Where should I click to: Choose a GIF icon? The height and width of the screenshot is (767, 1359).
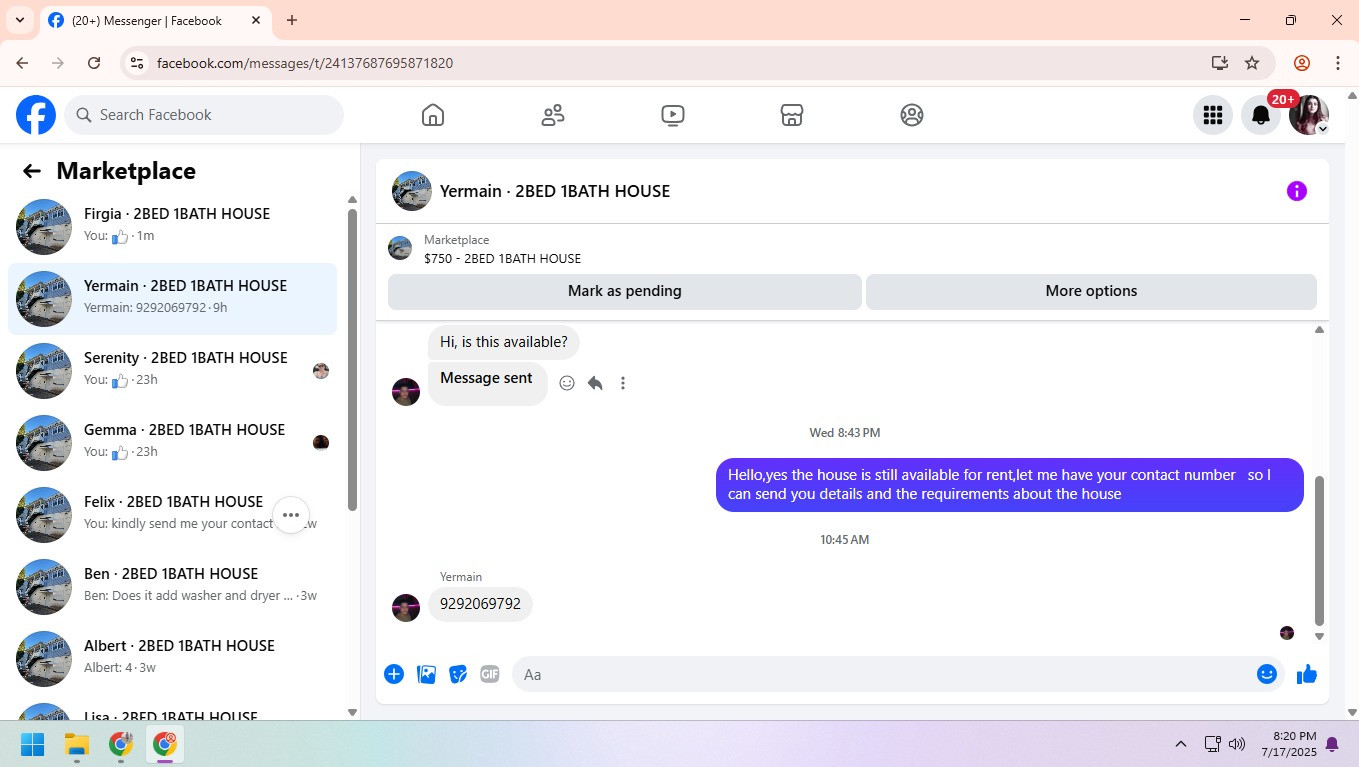click(490, 674)
